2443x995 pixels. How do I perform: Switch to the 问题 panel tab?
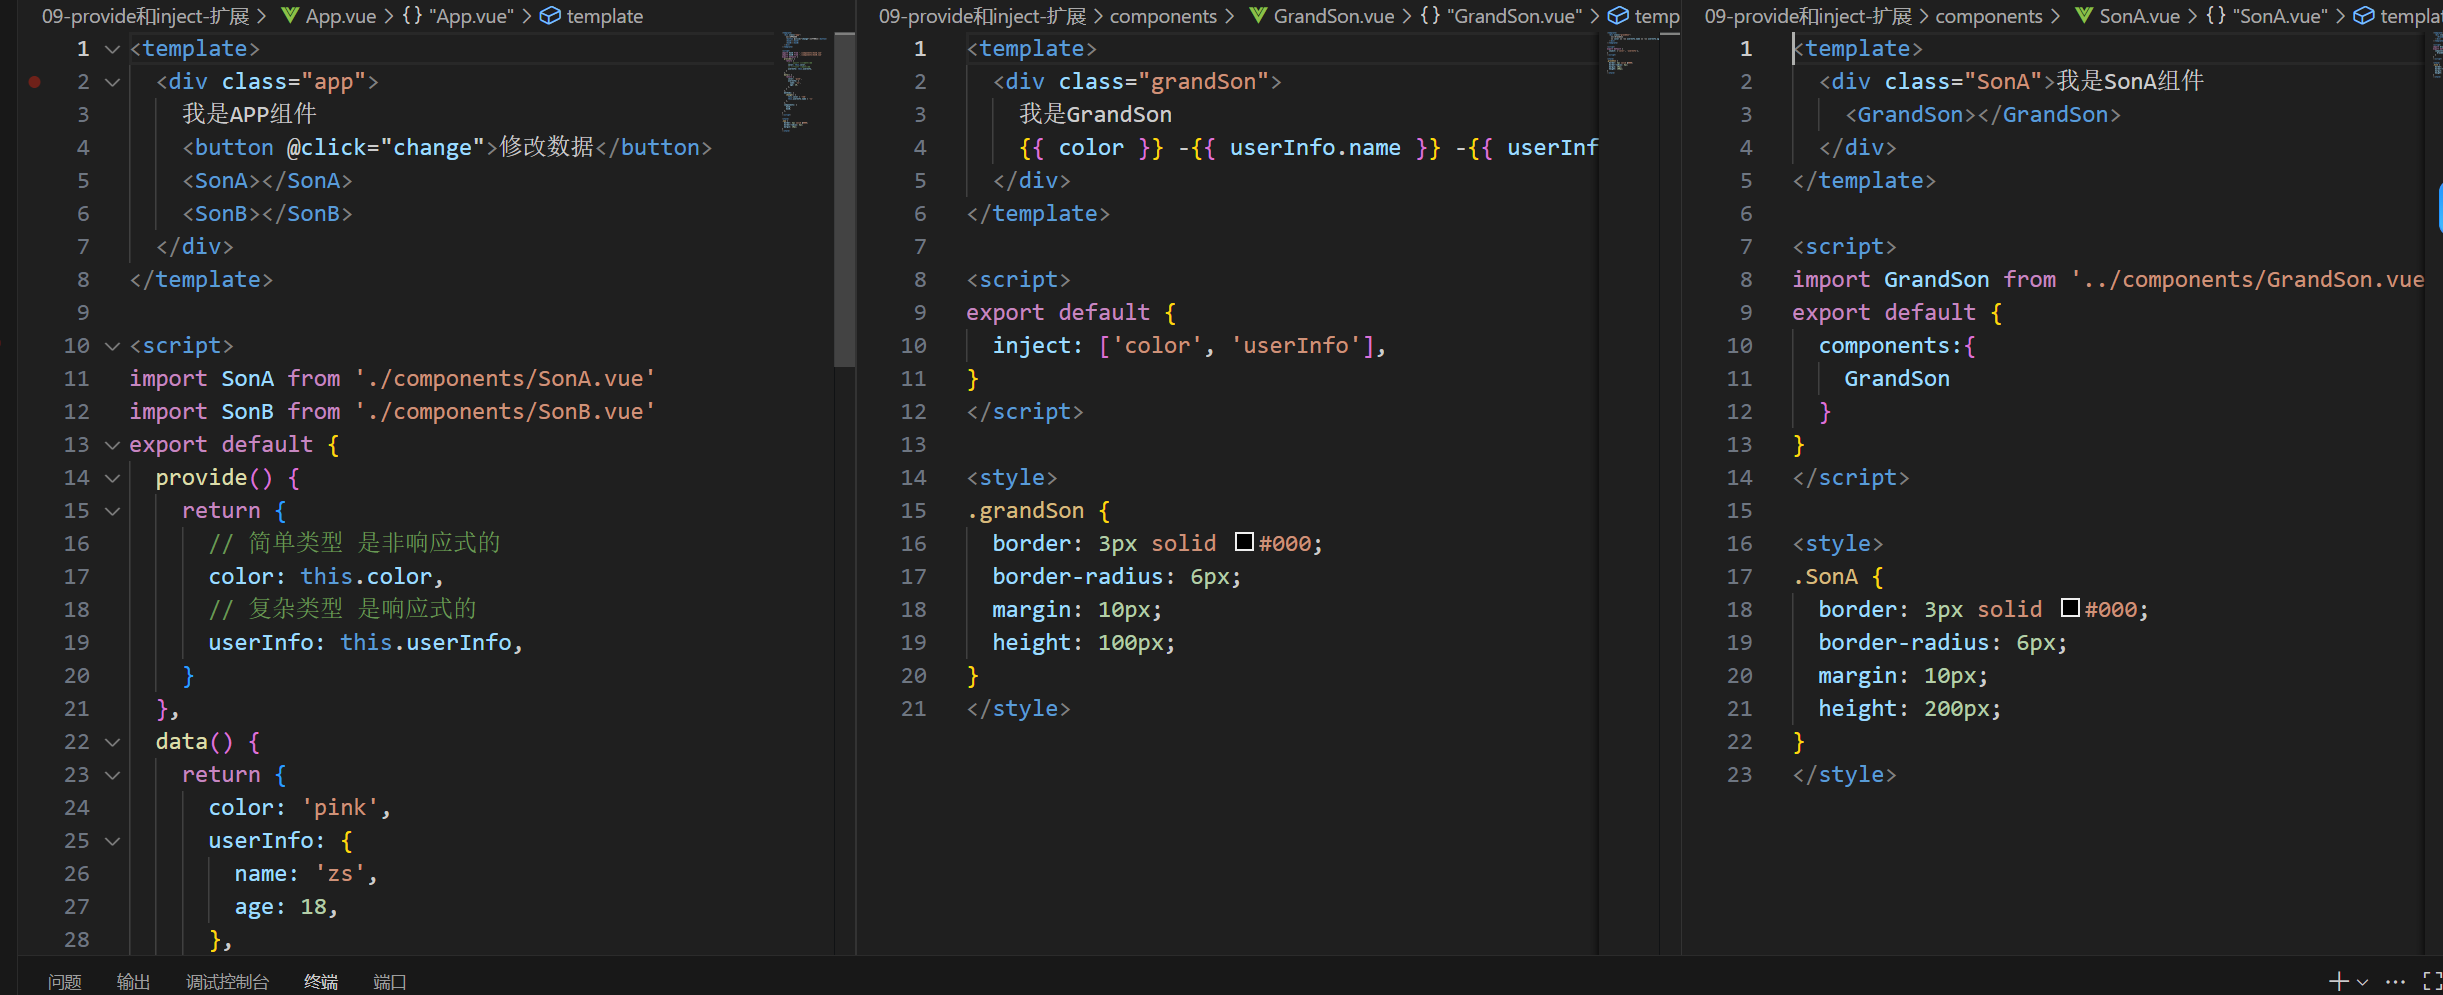pos(65,982)
